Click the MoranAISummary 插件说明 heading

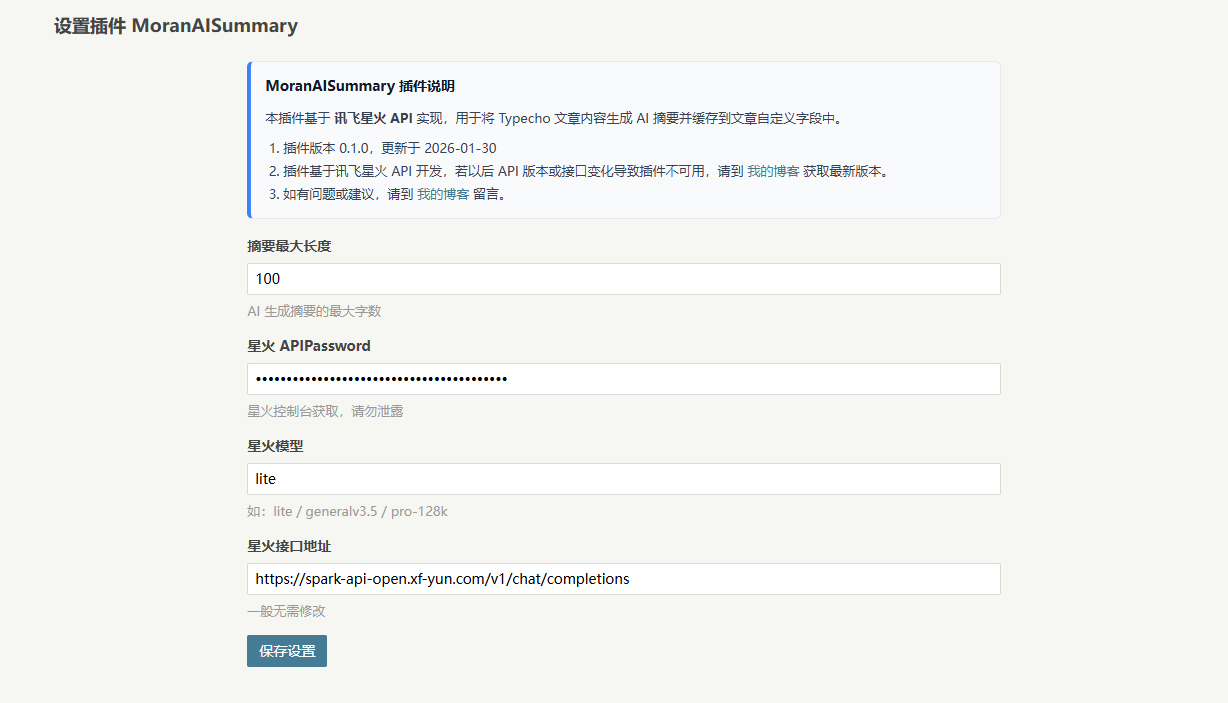[x=360, y=87]
